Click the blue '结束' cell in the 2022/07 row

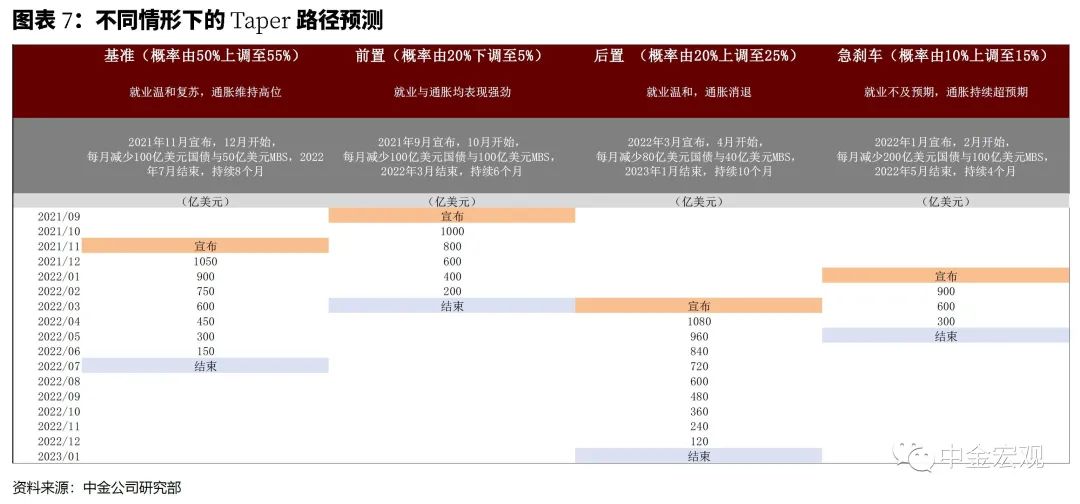click(205, 366)
